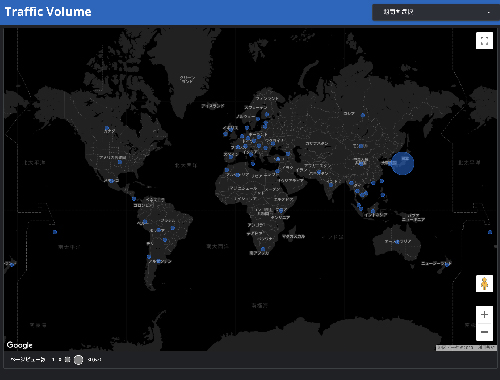Zoom in with the plus button
This screenshot has width=500, height=380.
click(x=484, y=314)
